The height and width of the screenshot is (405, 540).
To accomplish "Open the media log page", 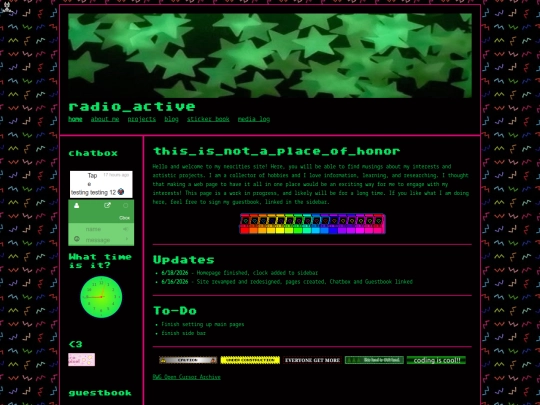I will click(x=254, y=119).
